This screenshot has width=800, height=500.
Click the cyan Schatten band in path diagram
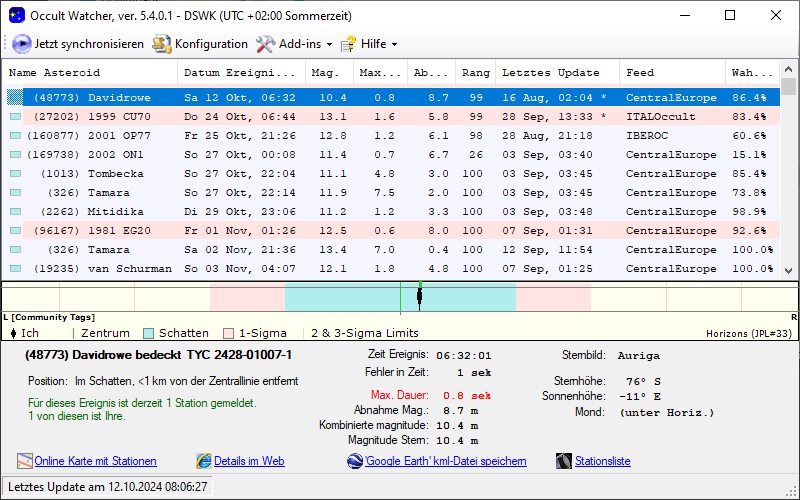click(340, 297)
